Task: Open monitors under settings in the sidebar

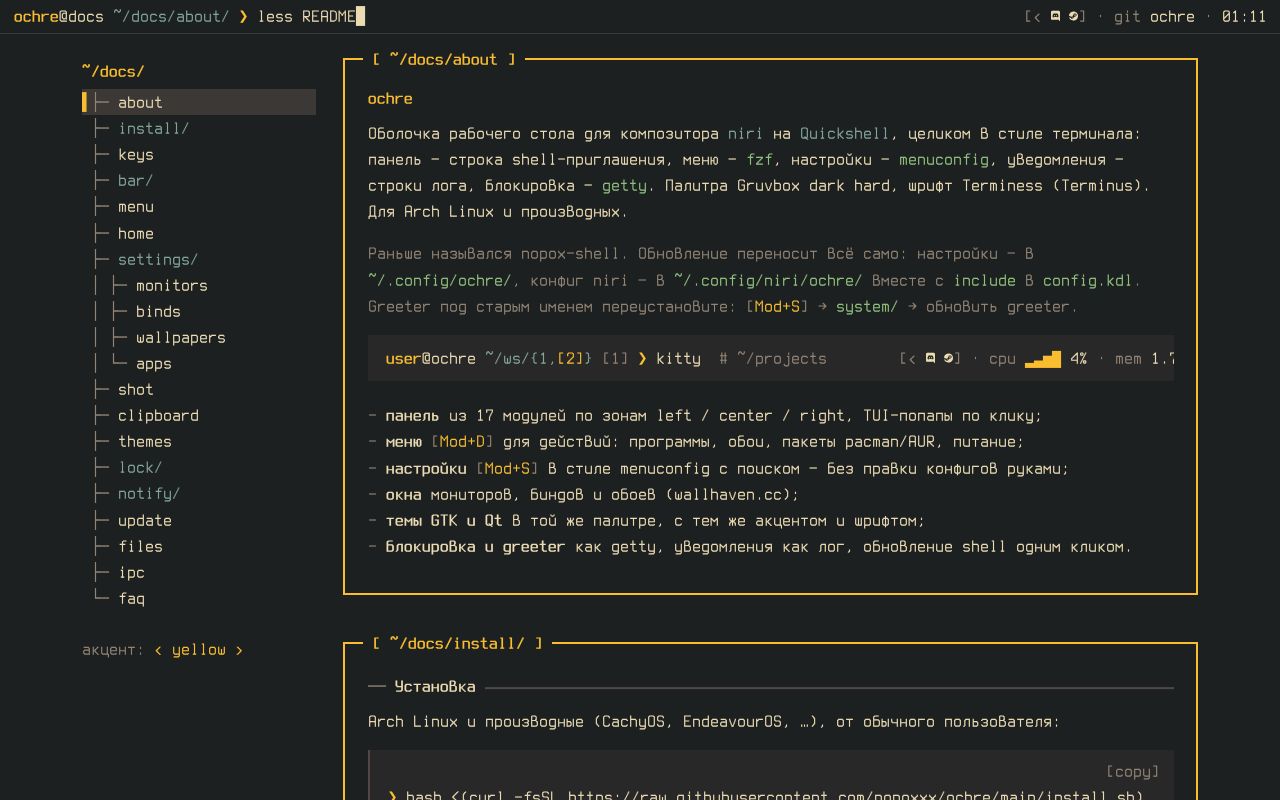Action: pos(172,285)
